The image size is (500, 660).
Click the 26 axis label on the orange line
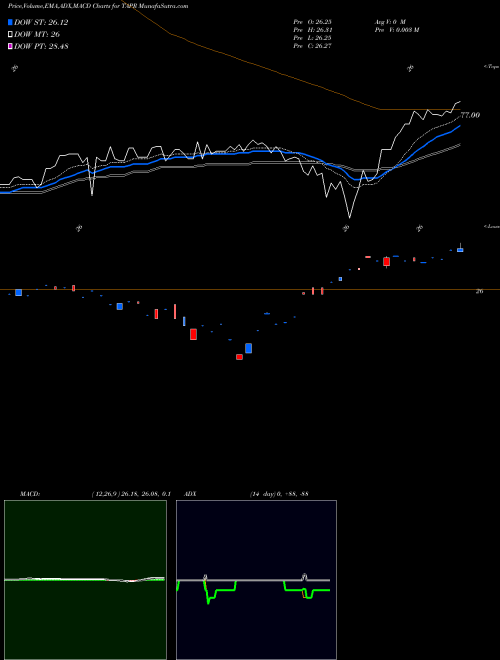[479, 291]
